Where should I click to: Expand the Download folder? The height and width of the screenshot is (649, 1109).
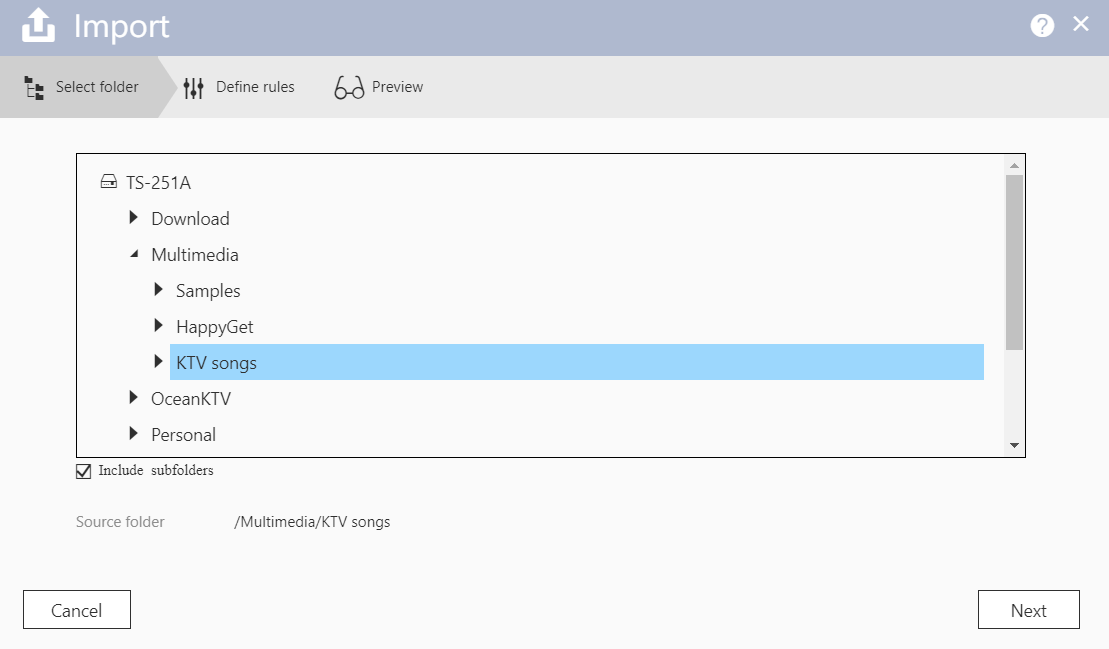click(x=134, y=218)
